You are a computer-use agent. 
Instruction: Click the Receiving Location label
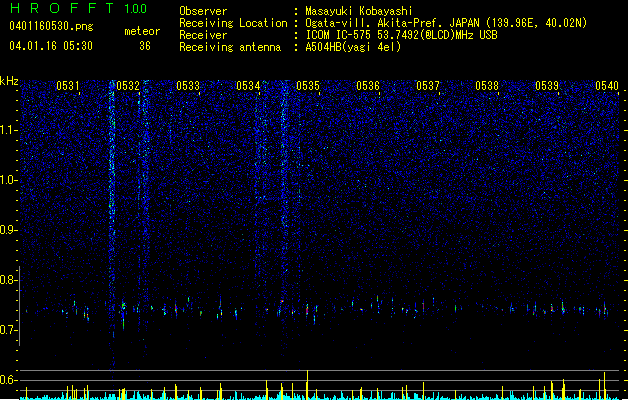[233, 23]
